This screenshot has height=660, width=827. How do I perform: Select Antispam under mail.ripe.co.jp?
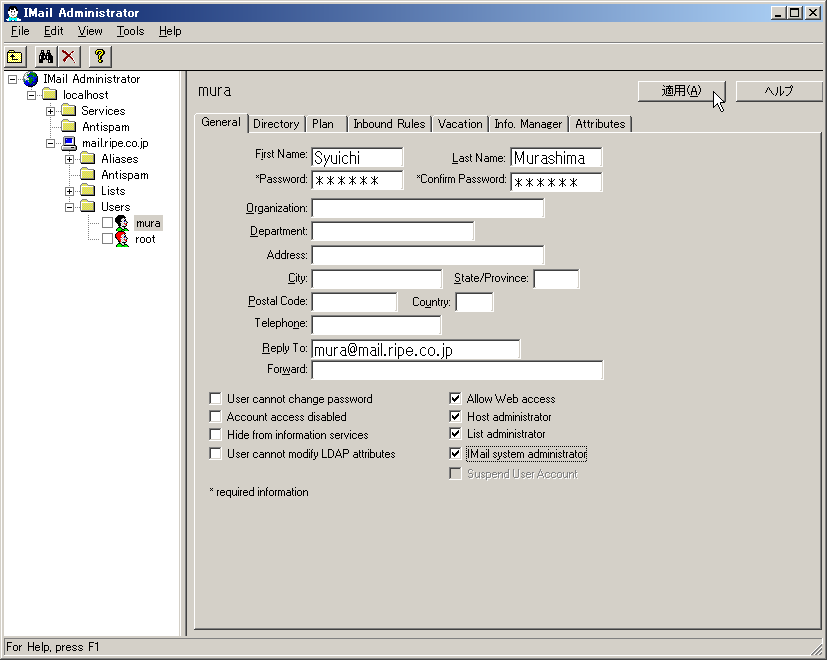pos(124,175)
